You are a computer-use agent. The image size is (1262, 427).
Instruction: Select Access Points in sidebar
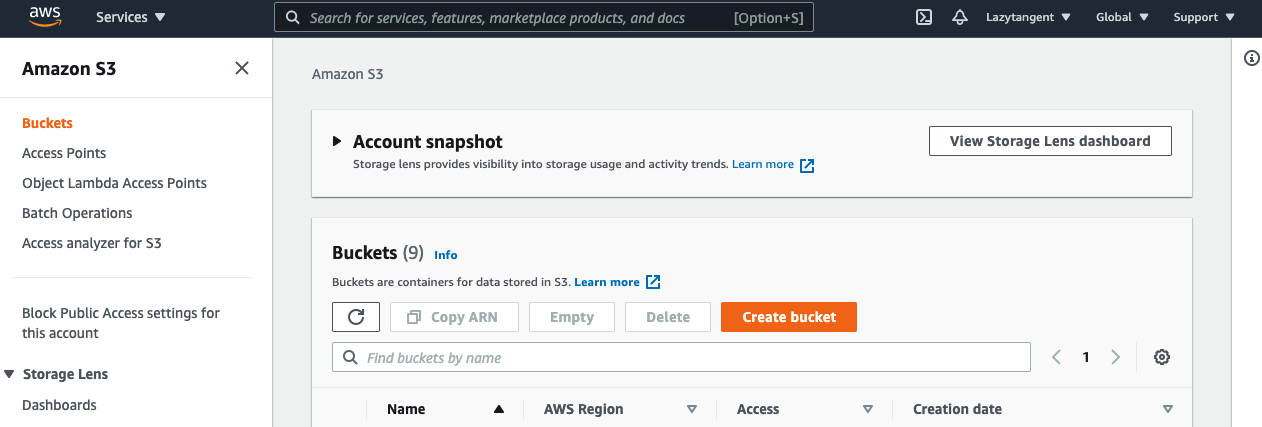(64, 153)
